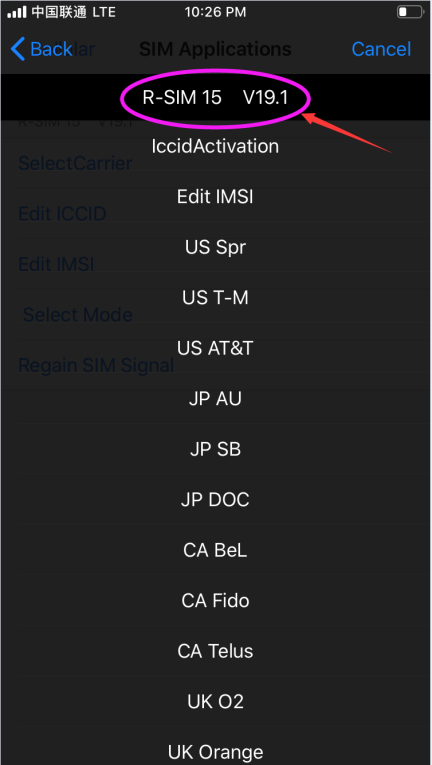Viewport: 432px width, 765px height.
Task: Open the Edit IMSI option
Action: tap(215, 197)
